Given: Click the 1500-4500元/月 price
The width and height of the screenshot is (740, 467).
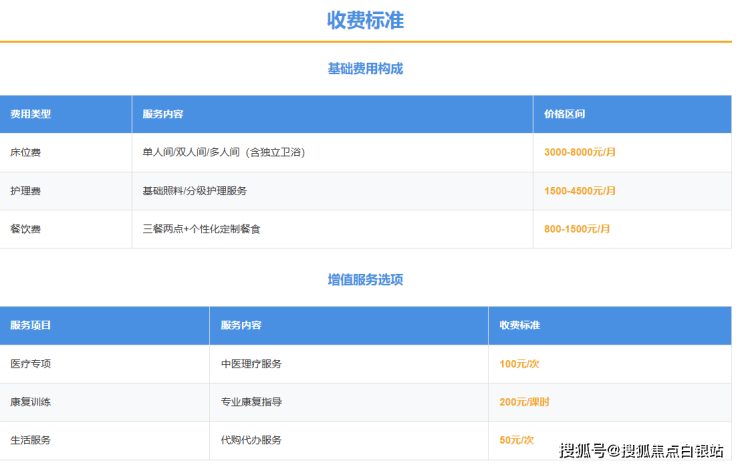Looking at the screenshot, I should (580, 190).
